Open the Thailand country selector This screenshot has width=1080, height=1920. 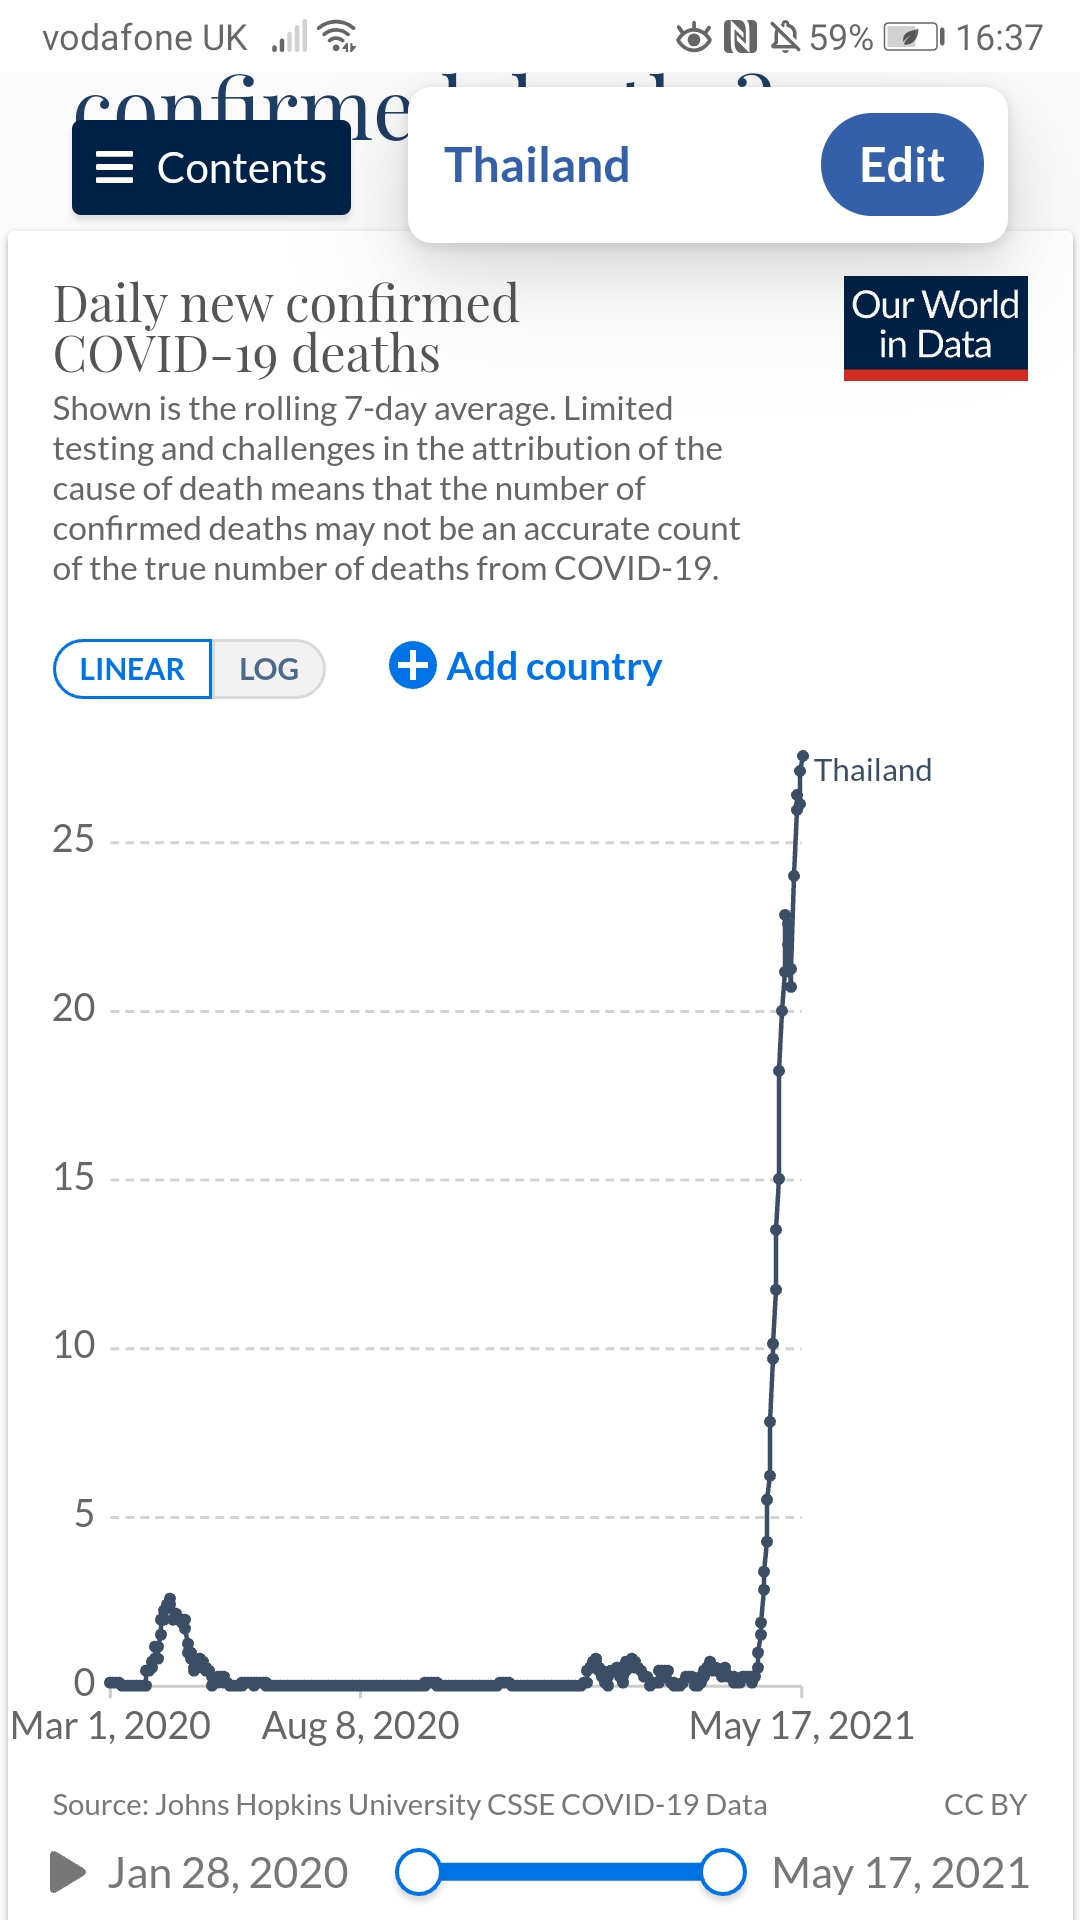click(537, 165)
